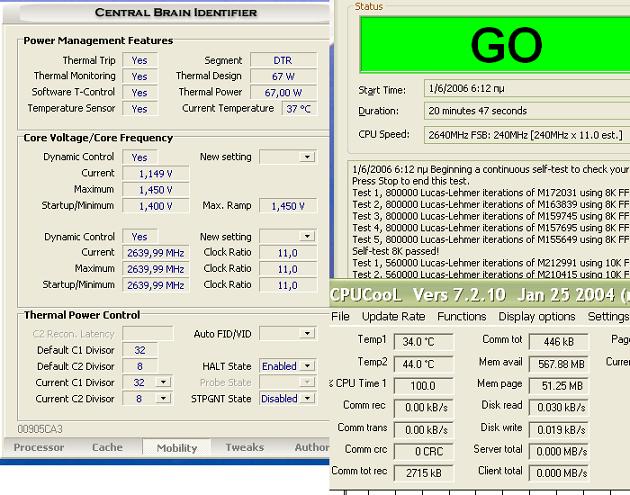The height and width of the screenshot is (495, 630).
Task: Open the Display options menu in CPUCool
Action: tap(537, 317)
